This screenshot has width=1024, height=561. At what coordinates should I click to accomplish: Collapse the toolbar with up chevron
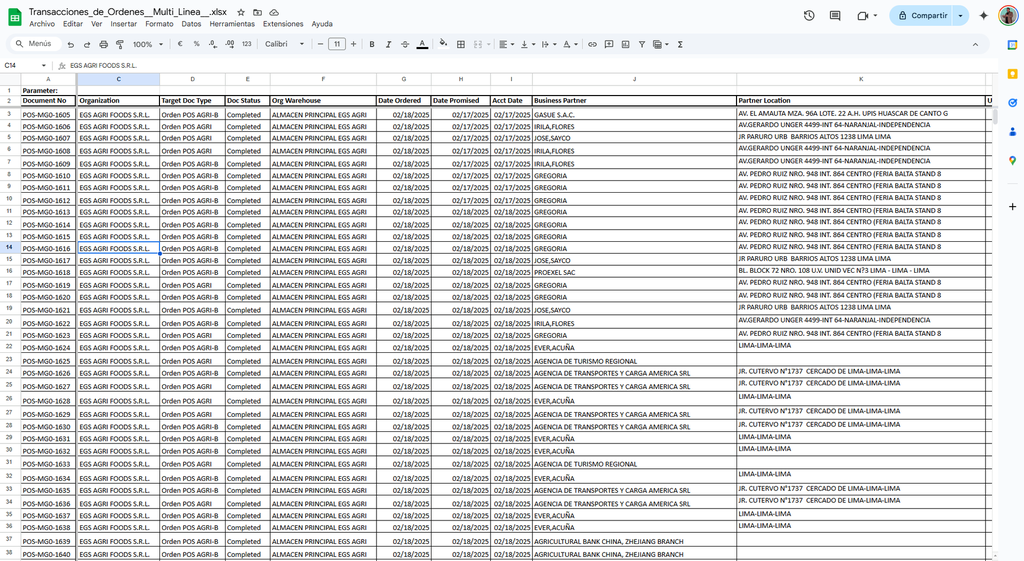click(975, 44)
